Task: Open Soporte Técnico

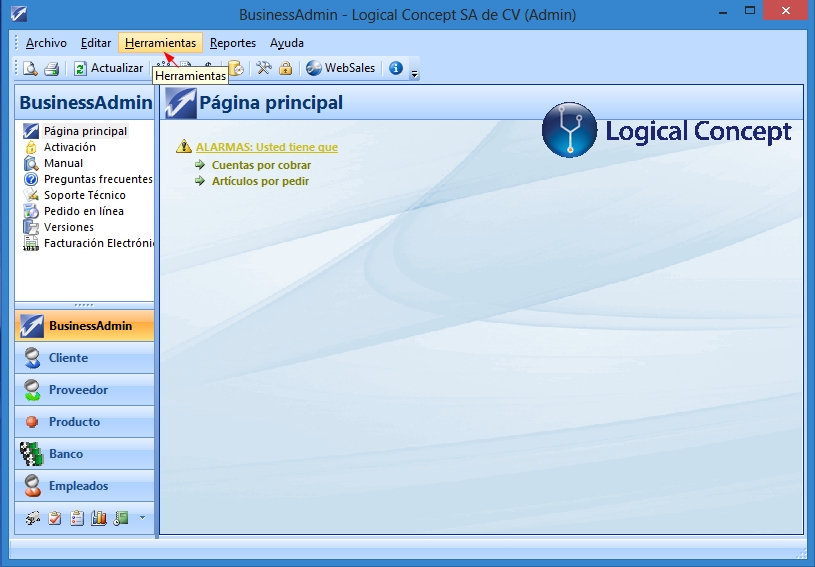Action: pos(85,195)
